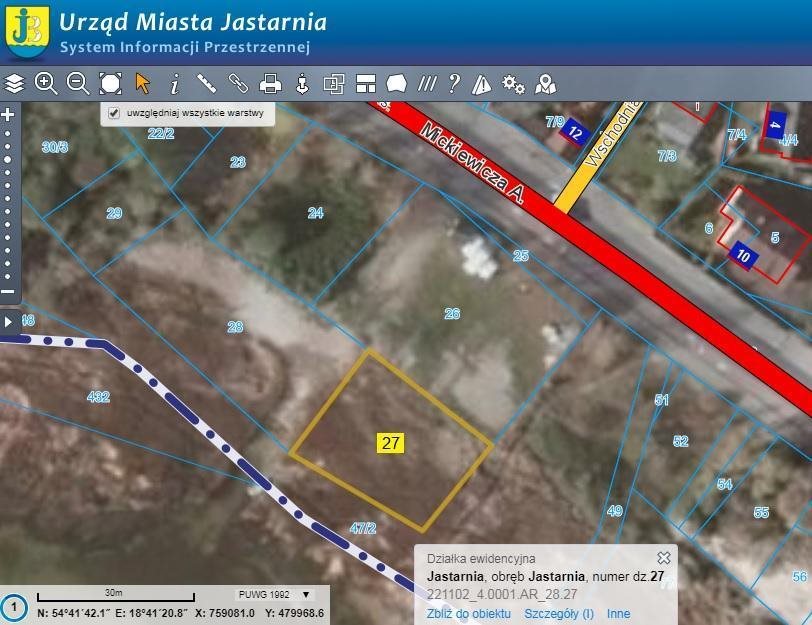The image size is (812, 625).
Task: Click parcel label 30/3 on map
Action: (x=55, y=147)
